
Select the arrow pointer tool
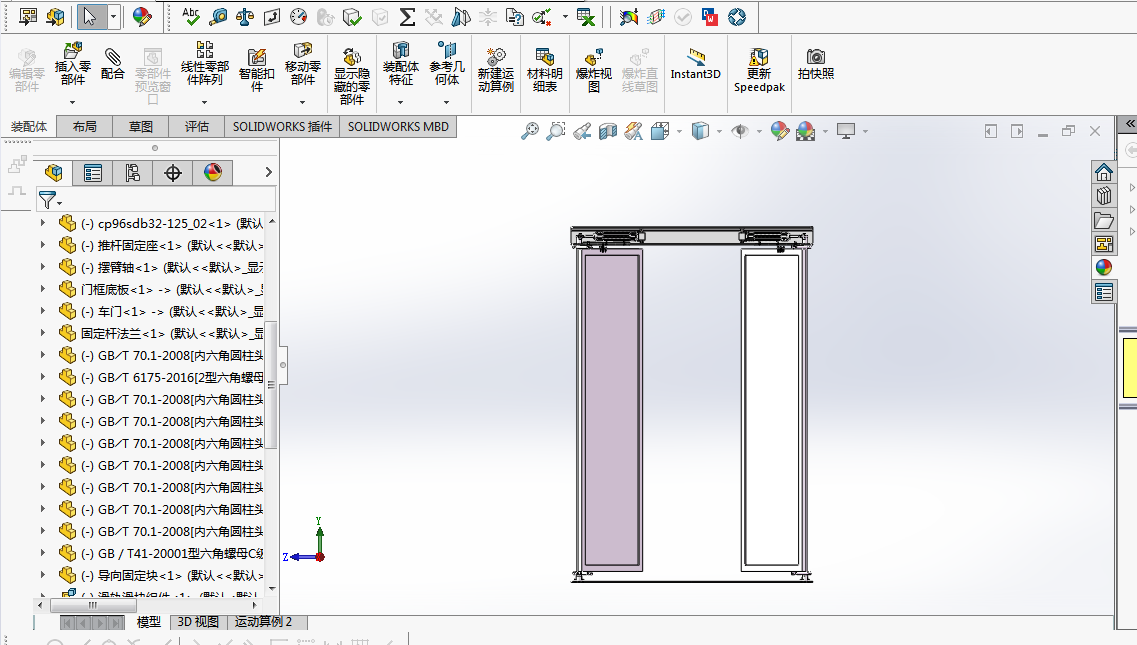(91, 17)
